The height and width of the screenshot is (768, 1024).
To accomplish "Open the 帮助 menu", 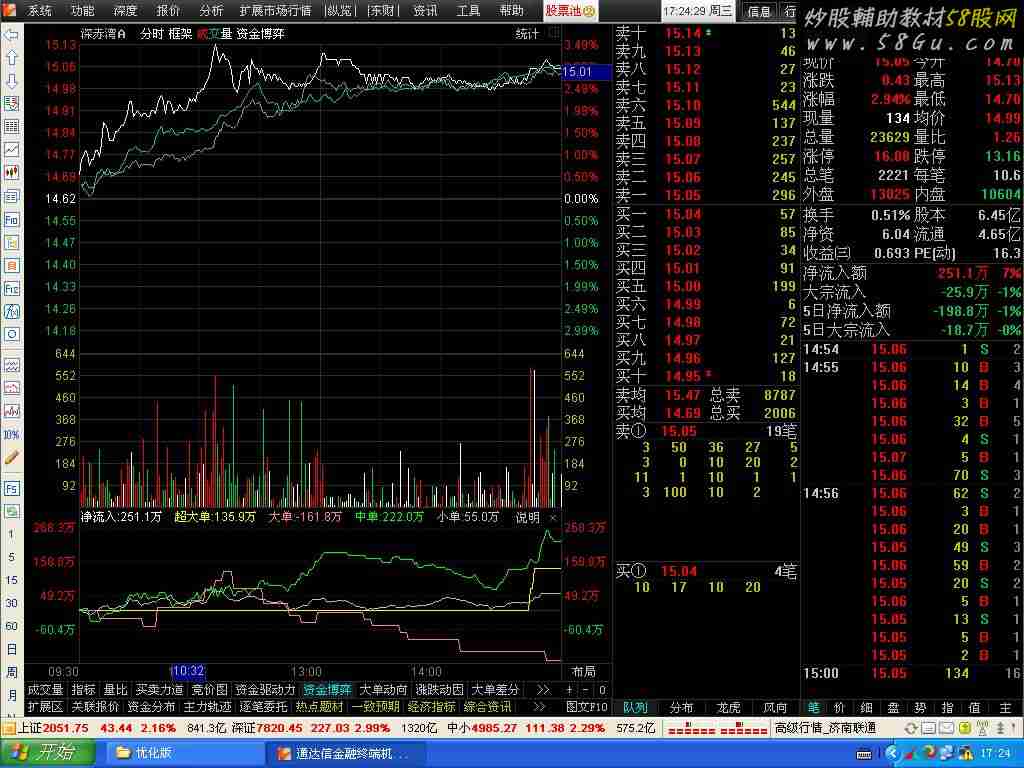I will tap(511, 10).
